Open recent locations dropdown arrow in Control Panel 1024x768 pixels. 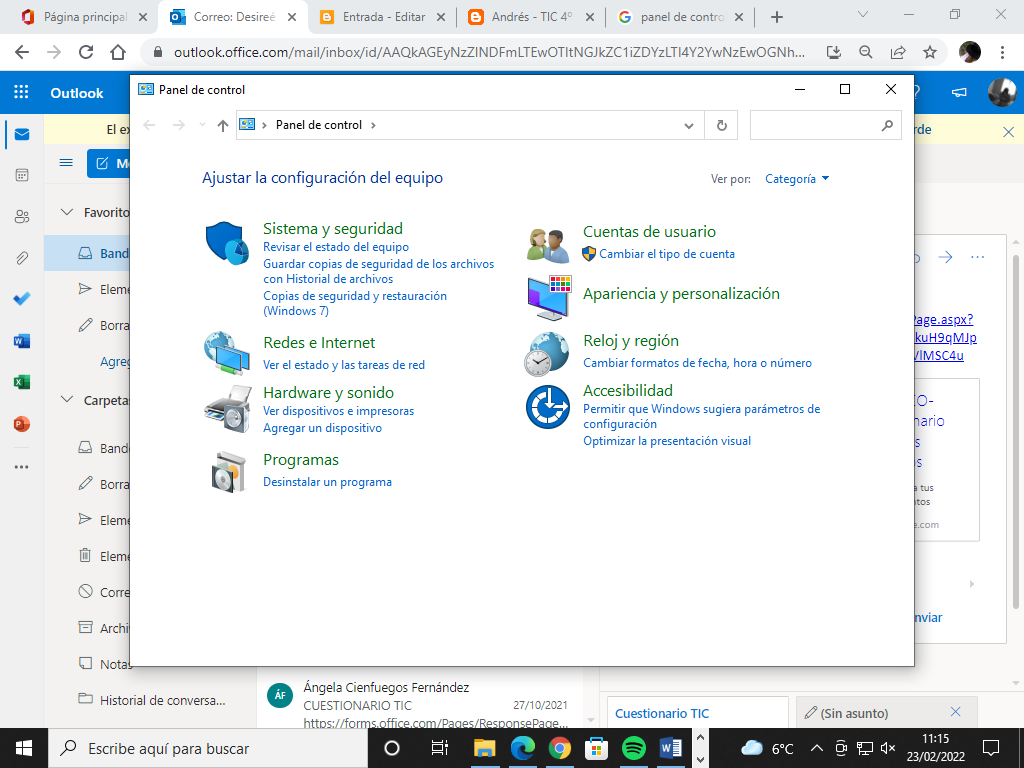[202, 125]
